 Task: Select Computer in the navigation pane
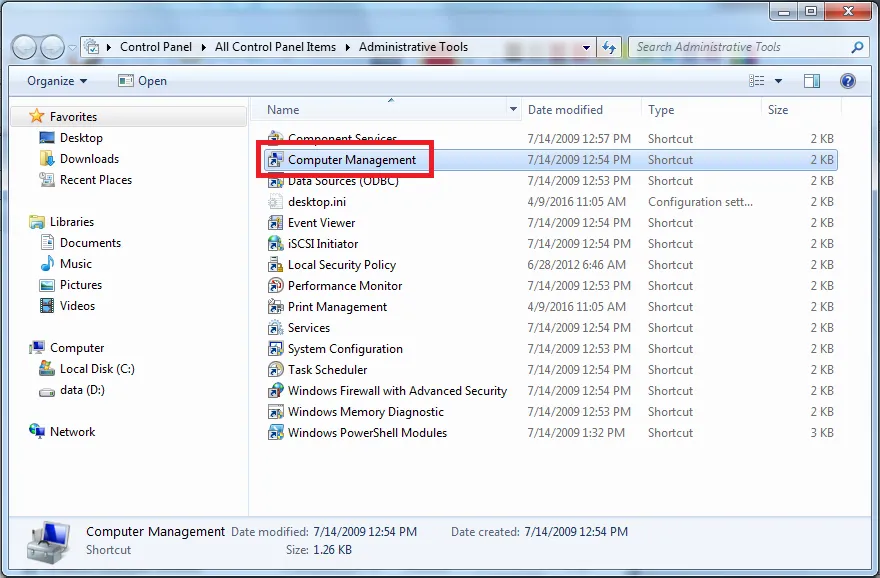77,348
